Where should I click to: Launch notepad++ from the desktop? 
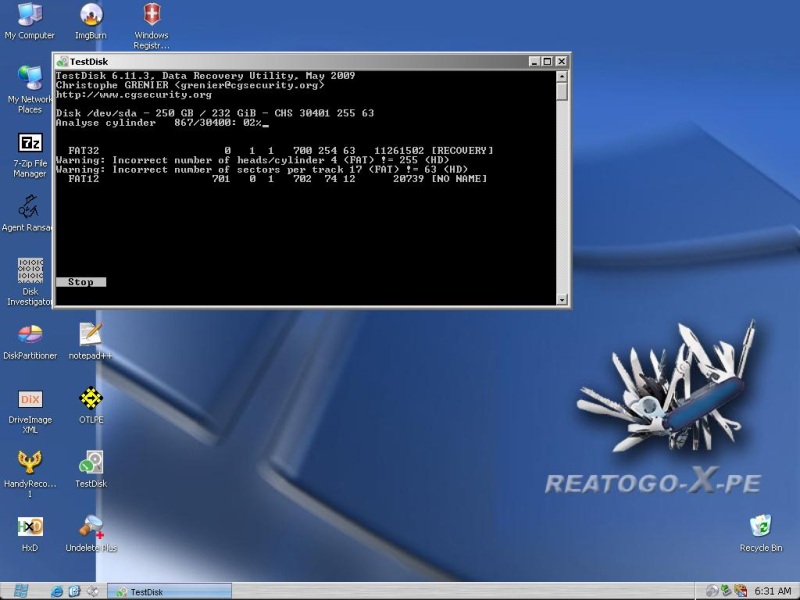click(91, 341)
